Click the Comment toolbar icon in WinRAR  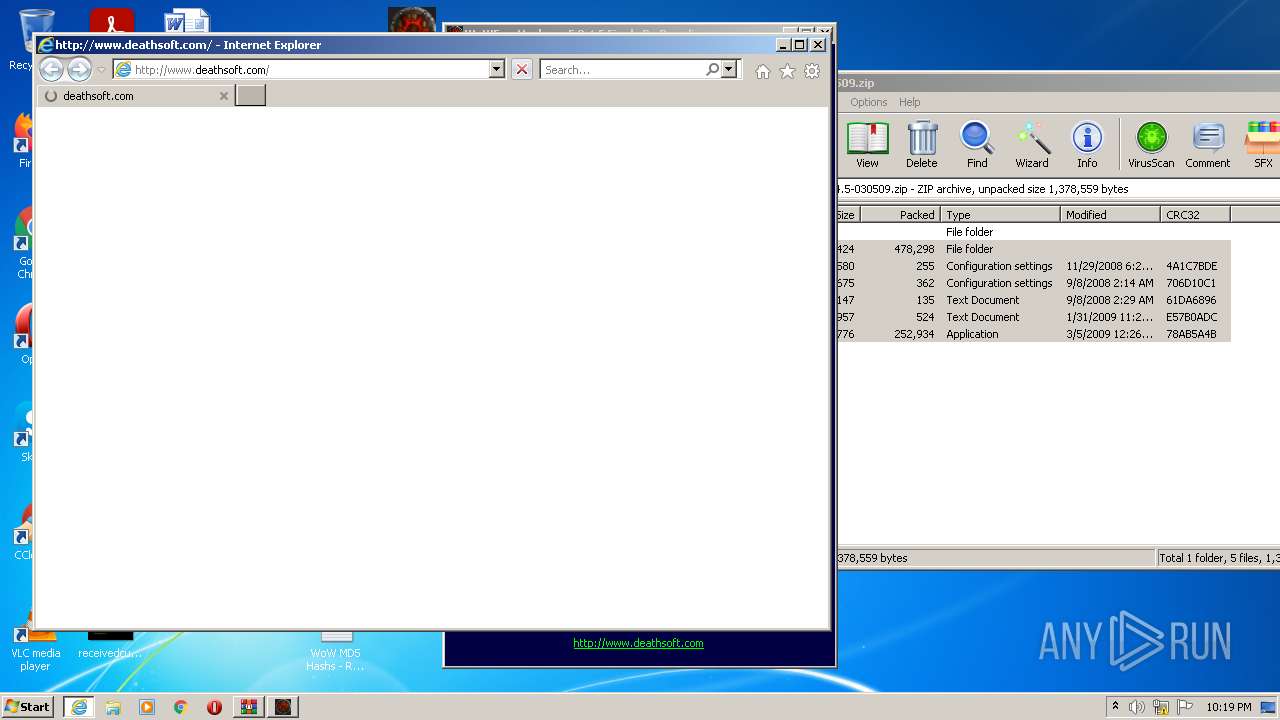(1208, 145)
